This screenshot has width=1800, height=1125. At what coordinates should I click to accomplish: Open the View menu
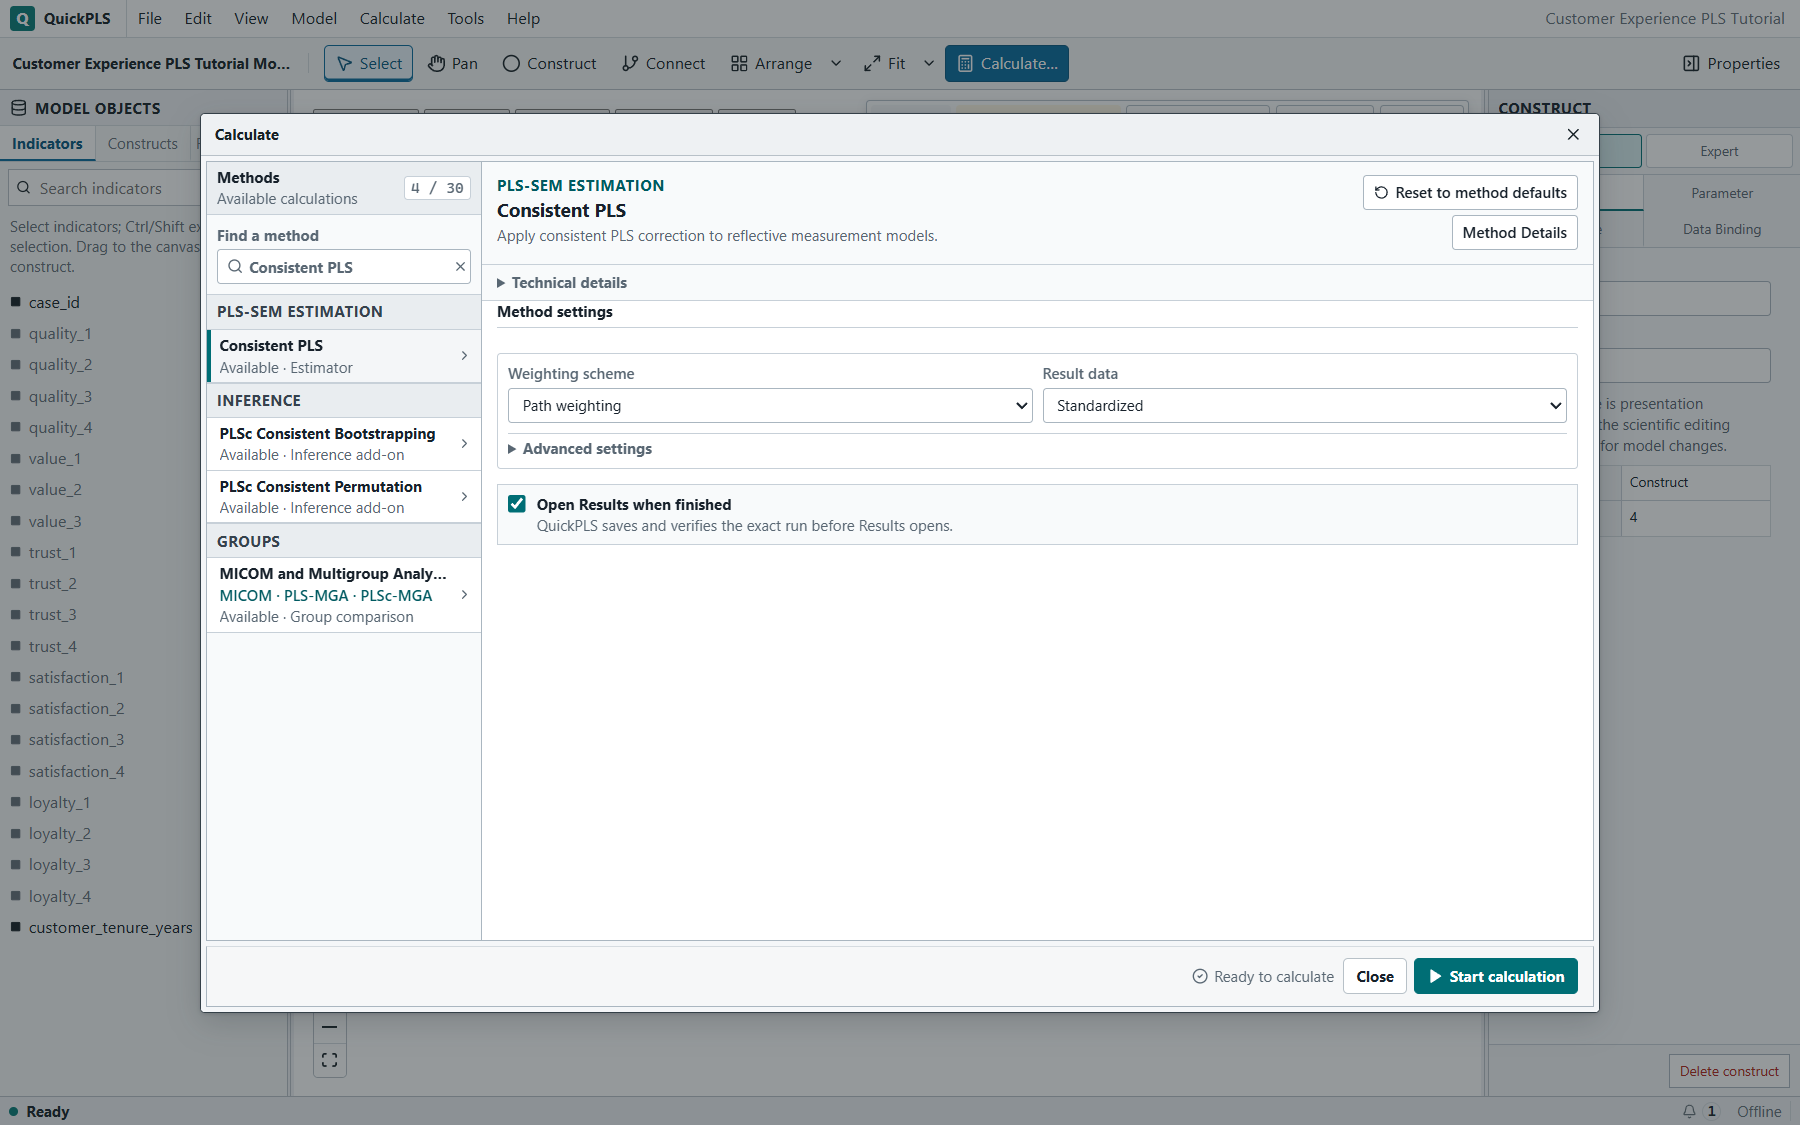point(251,18)
